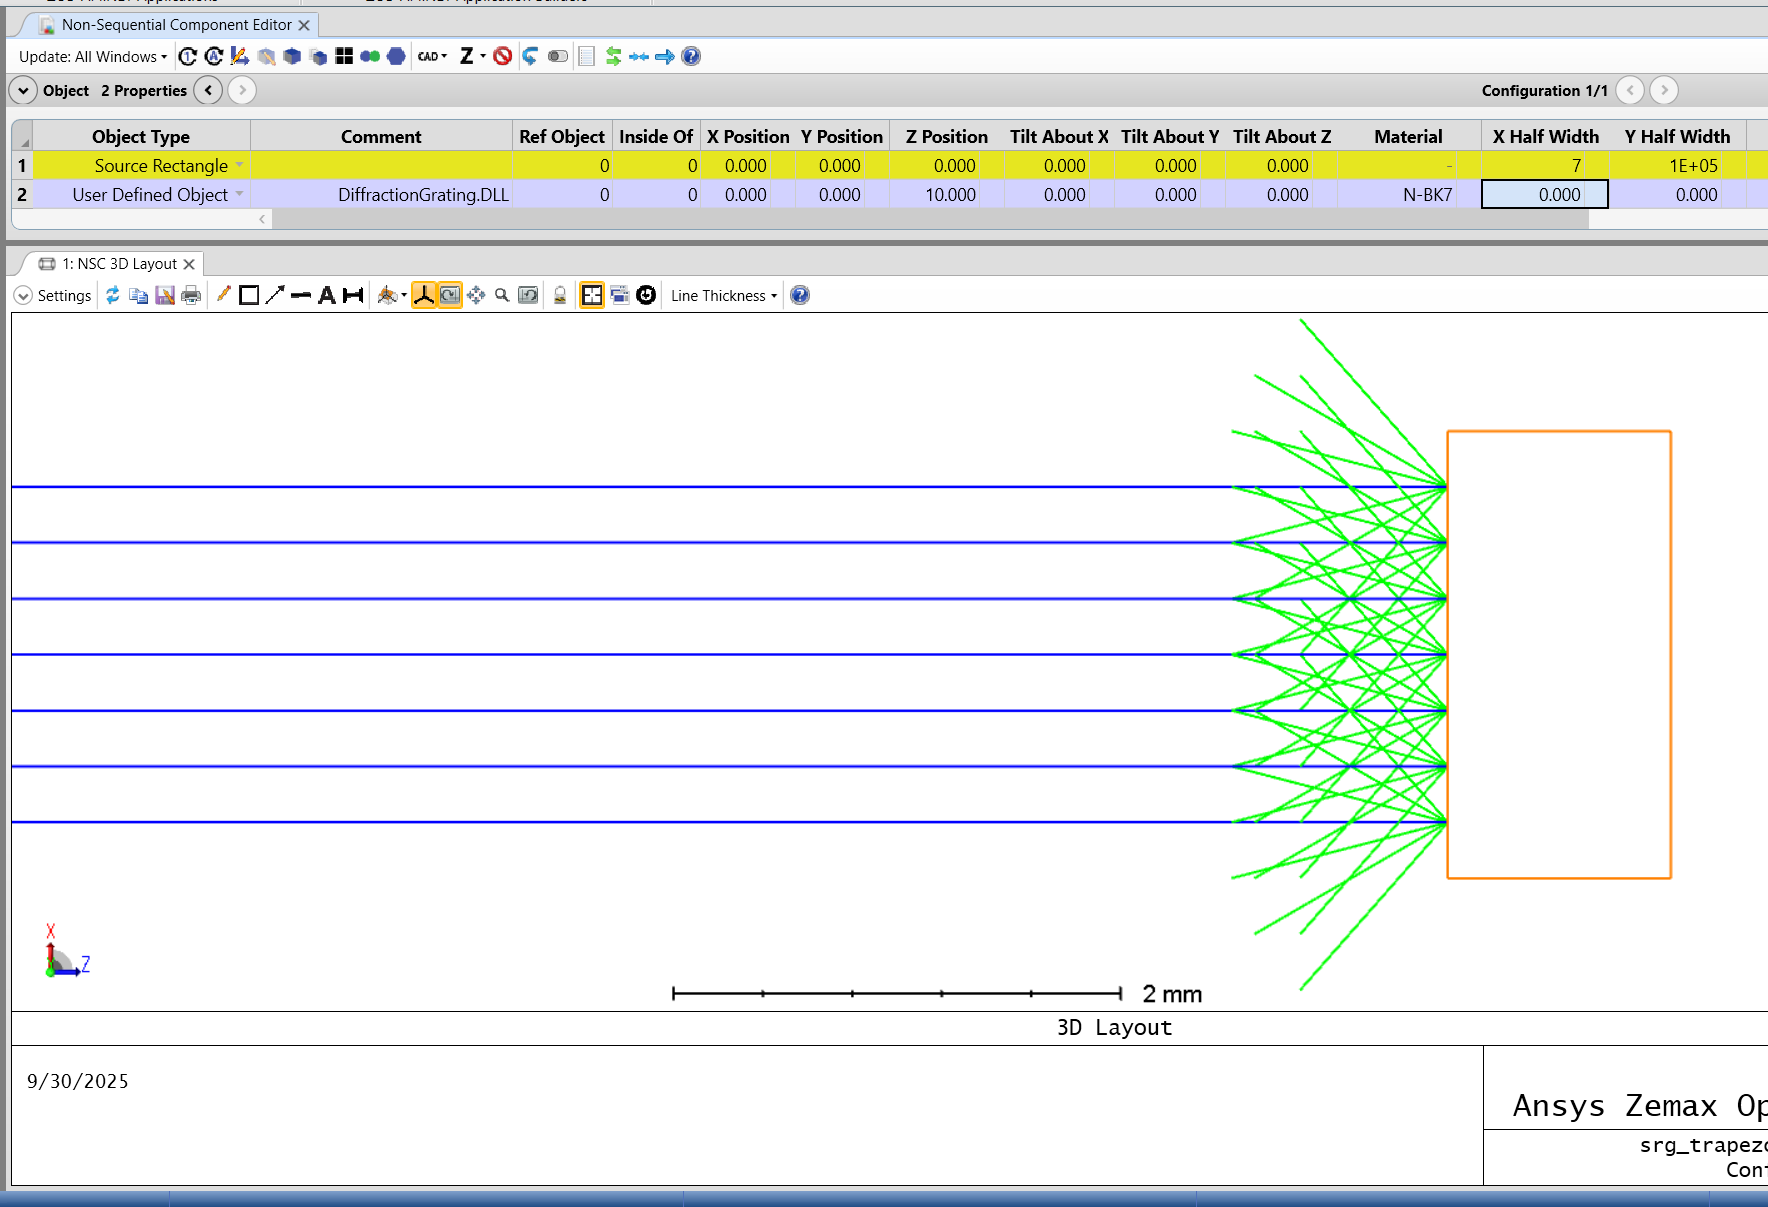
Task: Switch to Non-Sequential Component Editor tab
Action: tap(176, 24)
